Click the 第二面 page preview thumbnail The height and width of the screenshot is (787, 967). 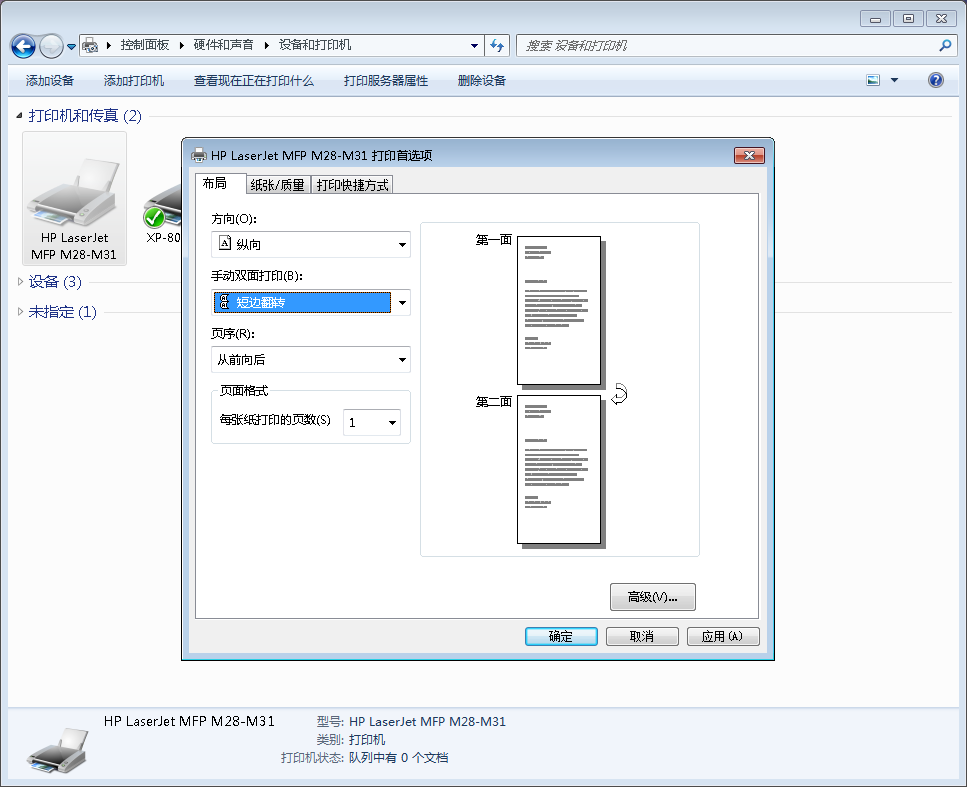[x=559, y=469]
